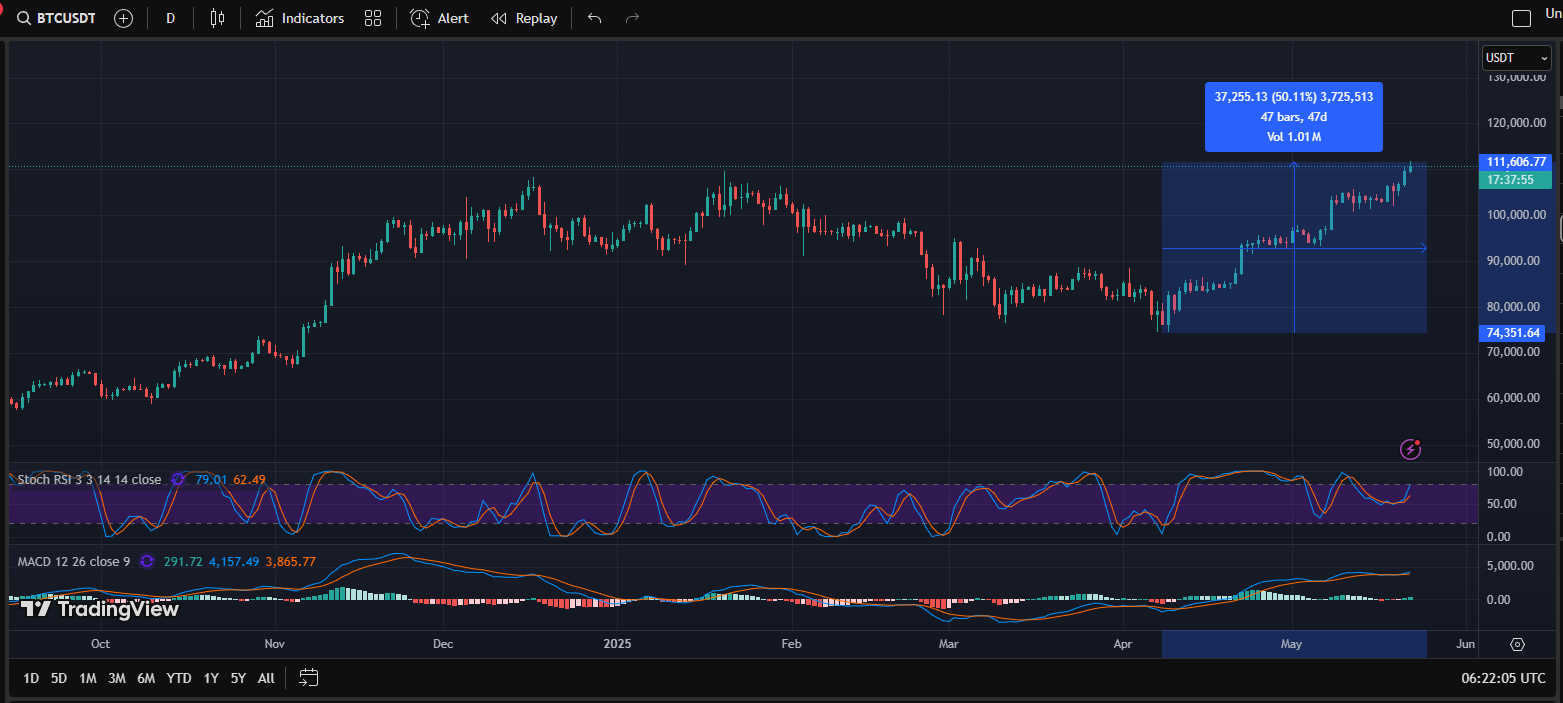
Task: Open the layout setup square icon
Action: (1521, 18)
